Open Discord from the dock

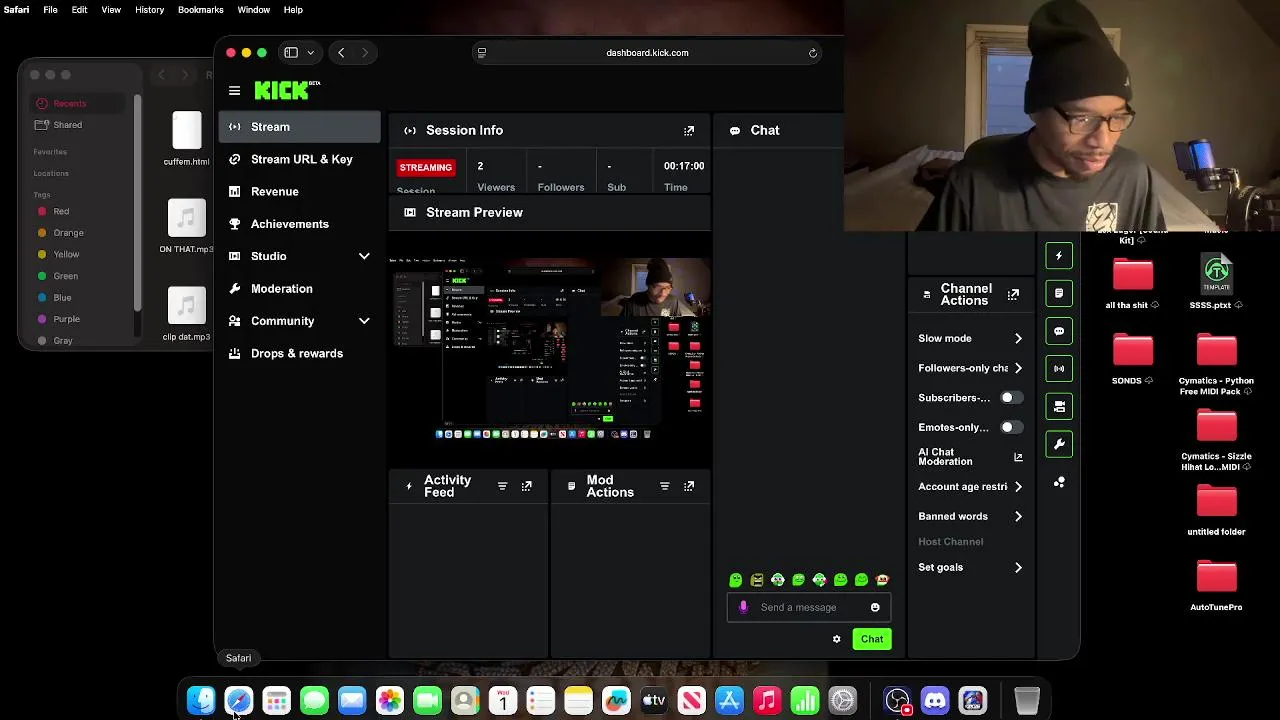coord(935,701)
